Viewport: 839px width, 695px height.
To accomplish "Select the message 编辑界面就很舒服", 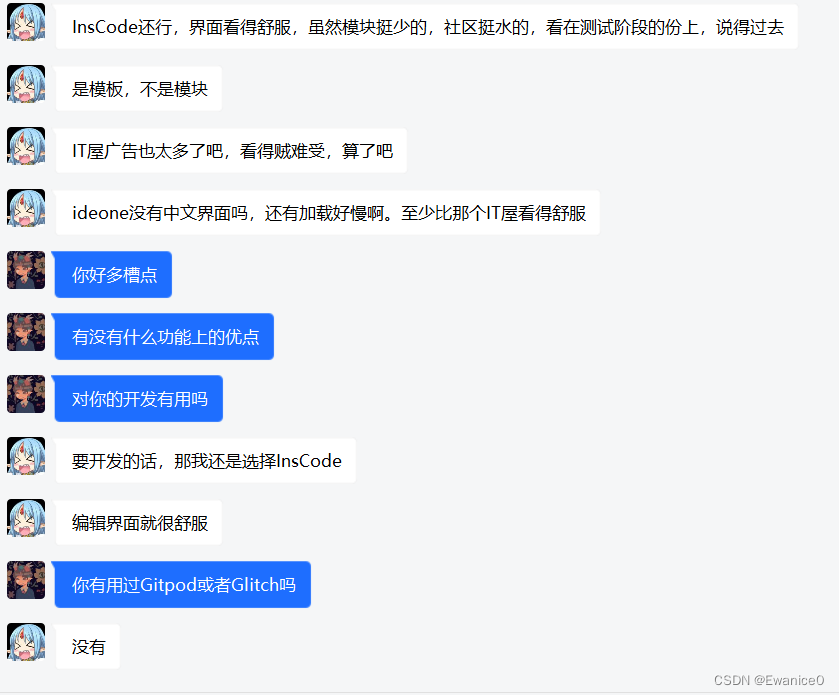I will click(x=139, y=523).
